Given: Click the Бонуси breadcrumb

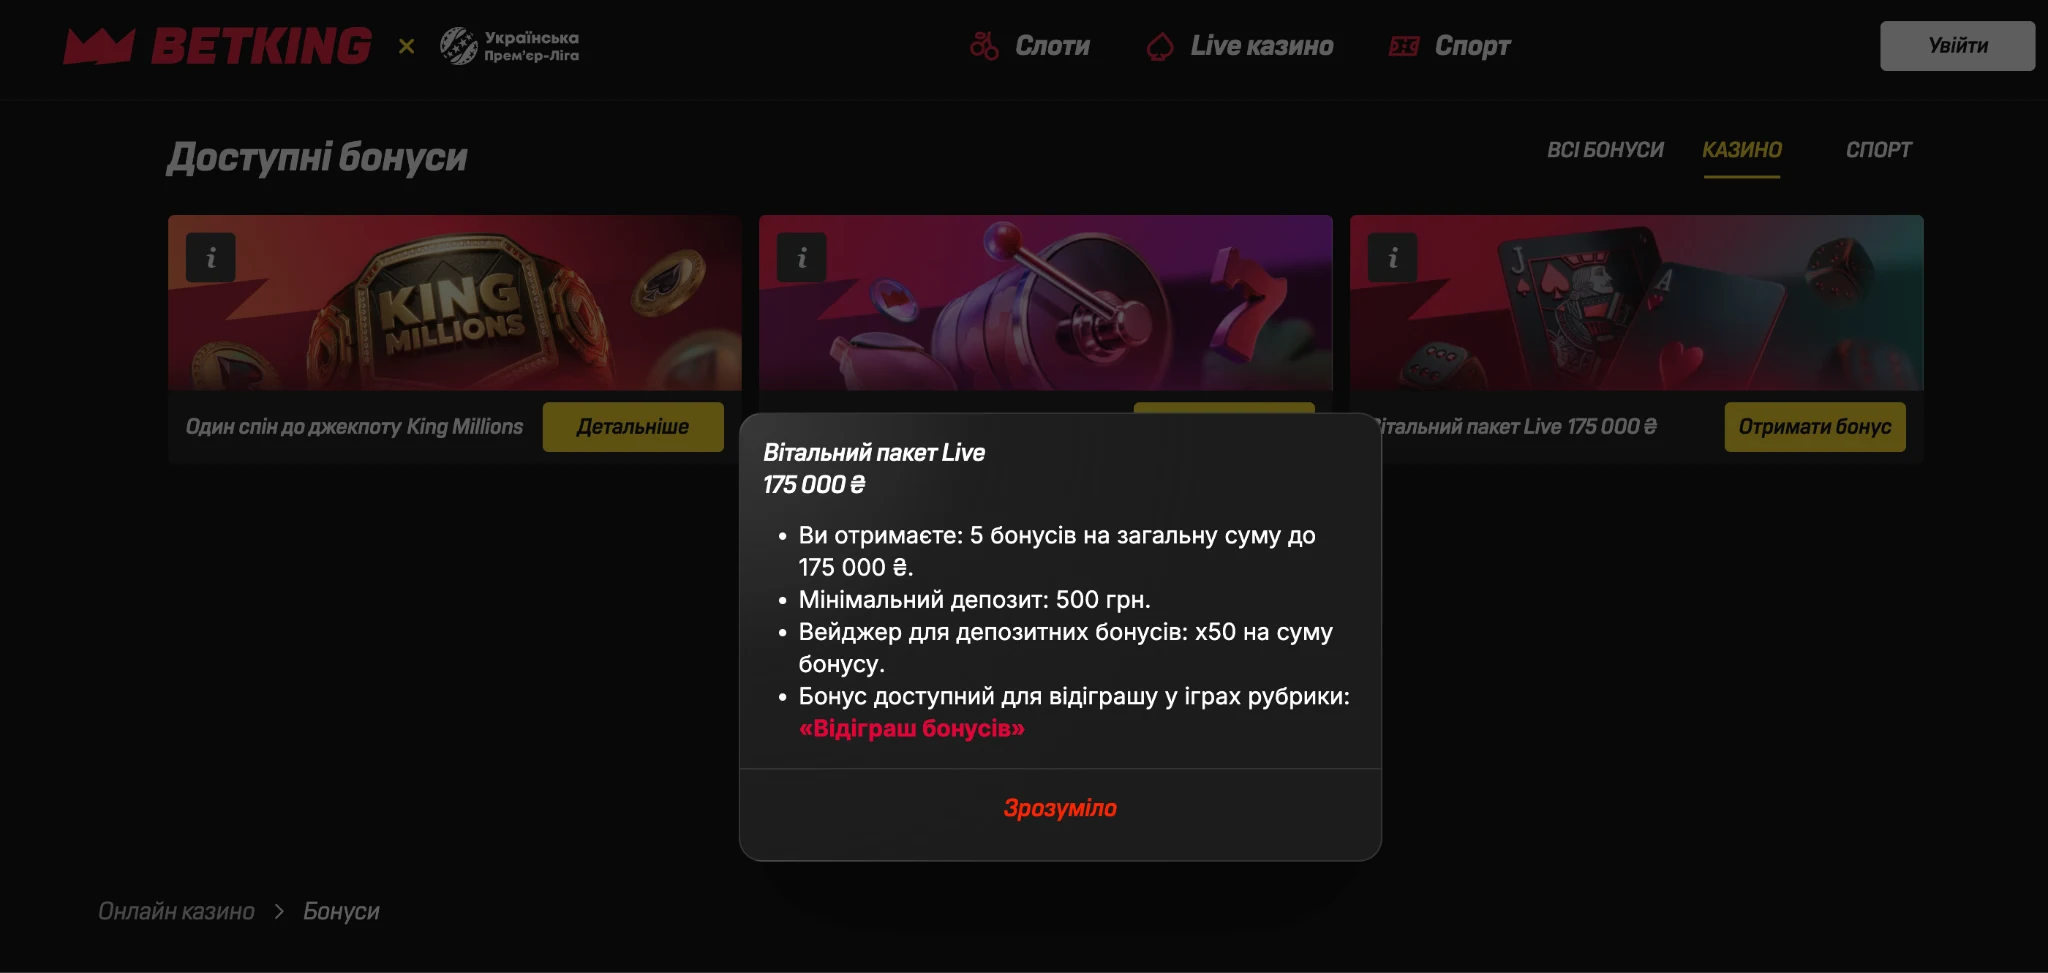Looking at the screenshot, I should (341, 911).
